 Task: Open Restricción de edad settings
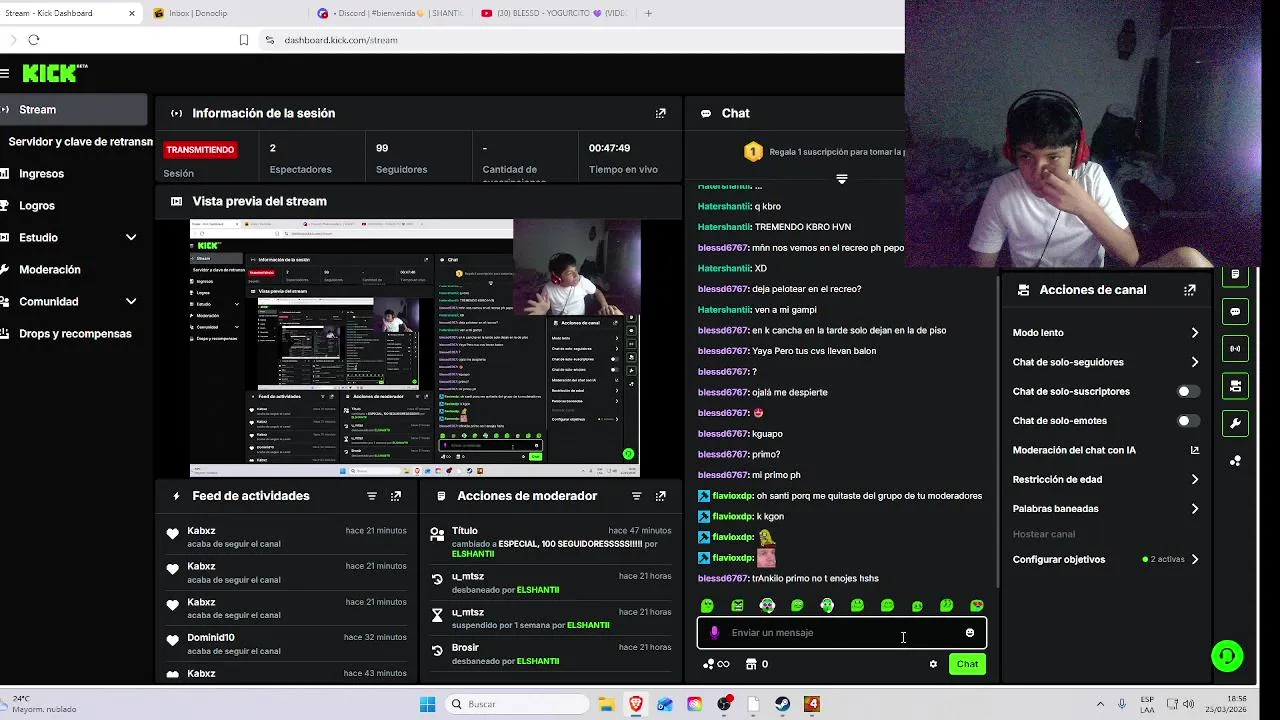(x=1105, y=480)
